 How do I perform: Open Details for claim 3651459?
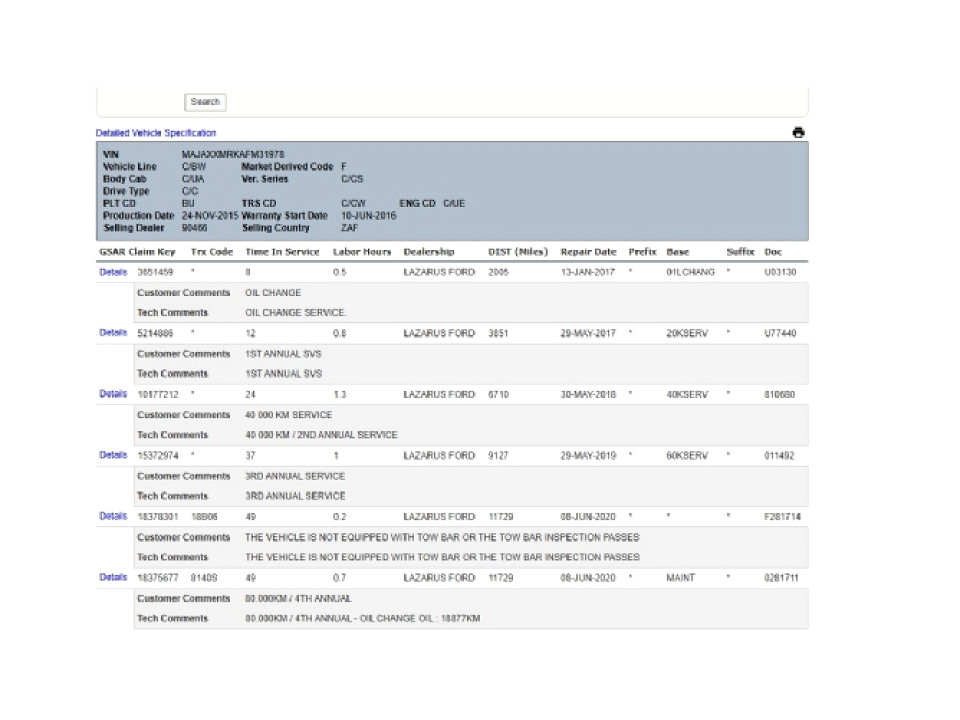(x=113, y=272)
